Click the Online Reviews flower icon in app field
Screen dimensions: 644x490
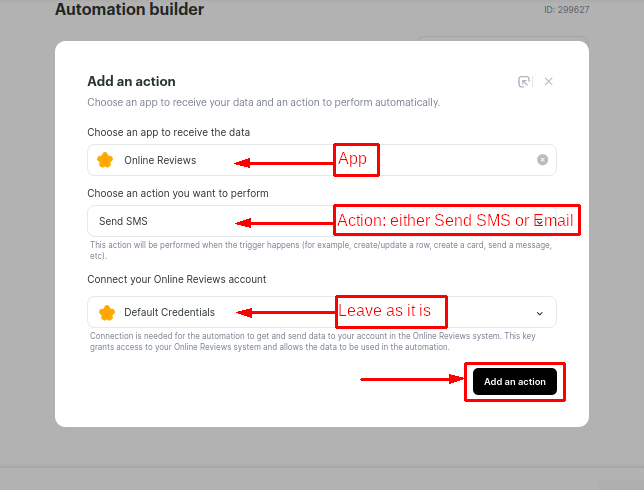(x=105, y=160)
